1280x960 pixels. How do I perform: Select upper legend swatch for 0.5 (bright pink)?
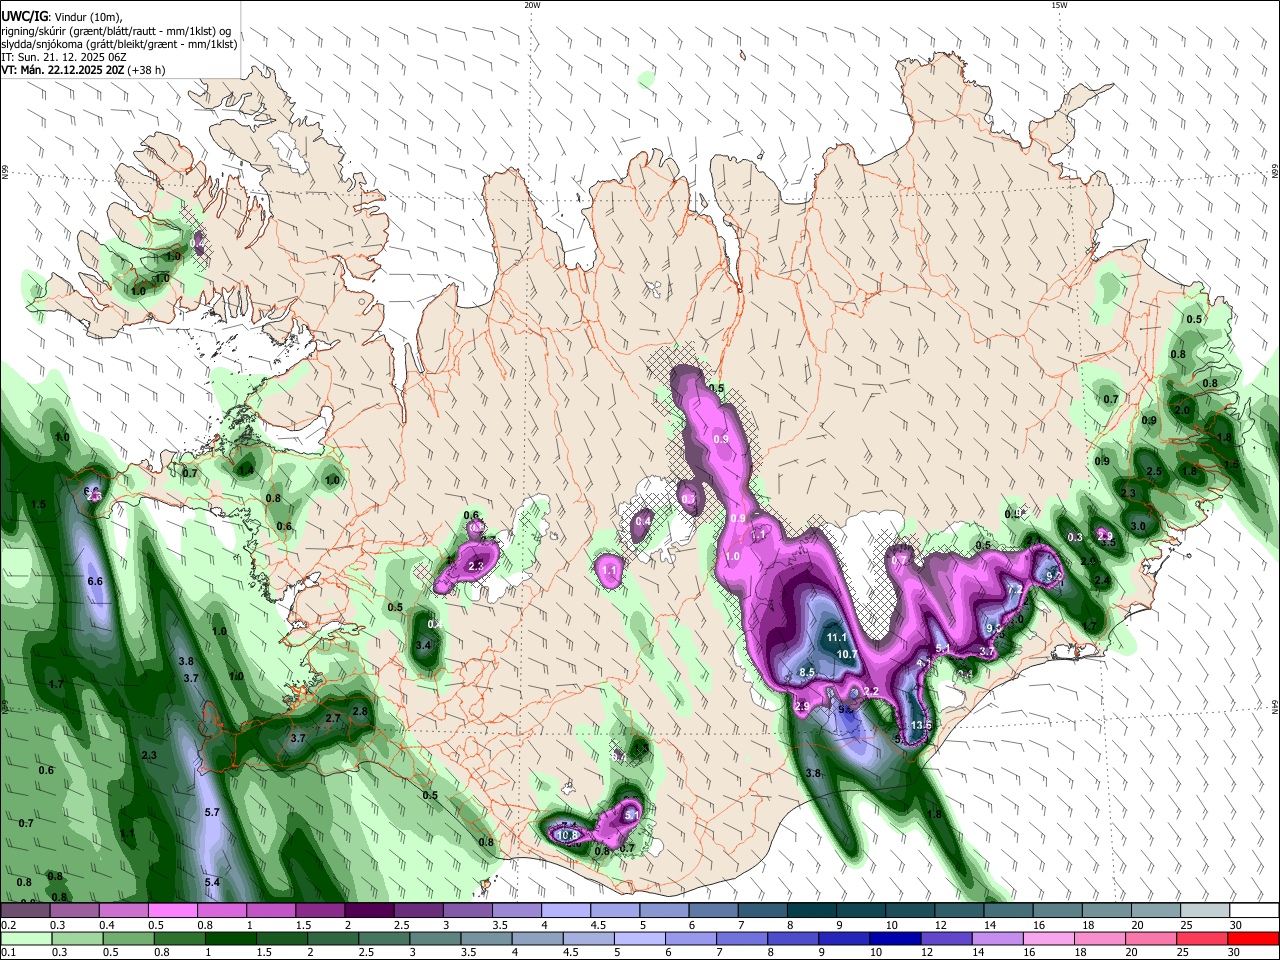[173, 910]
